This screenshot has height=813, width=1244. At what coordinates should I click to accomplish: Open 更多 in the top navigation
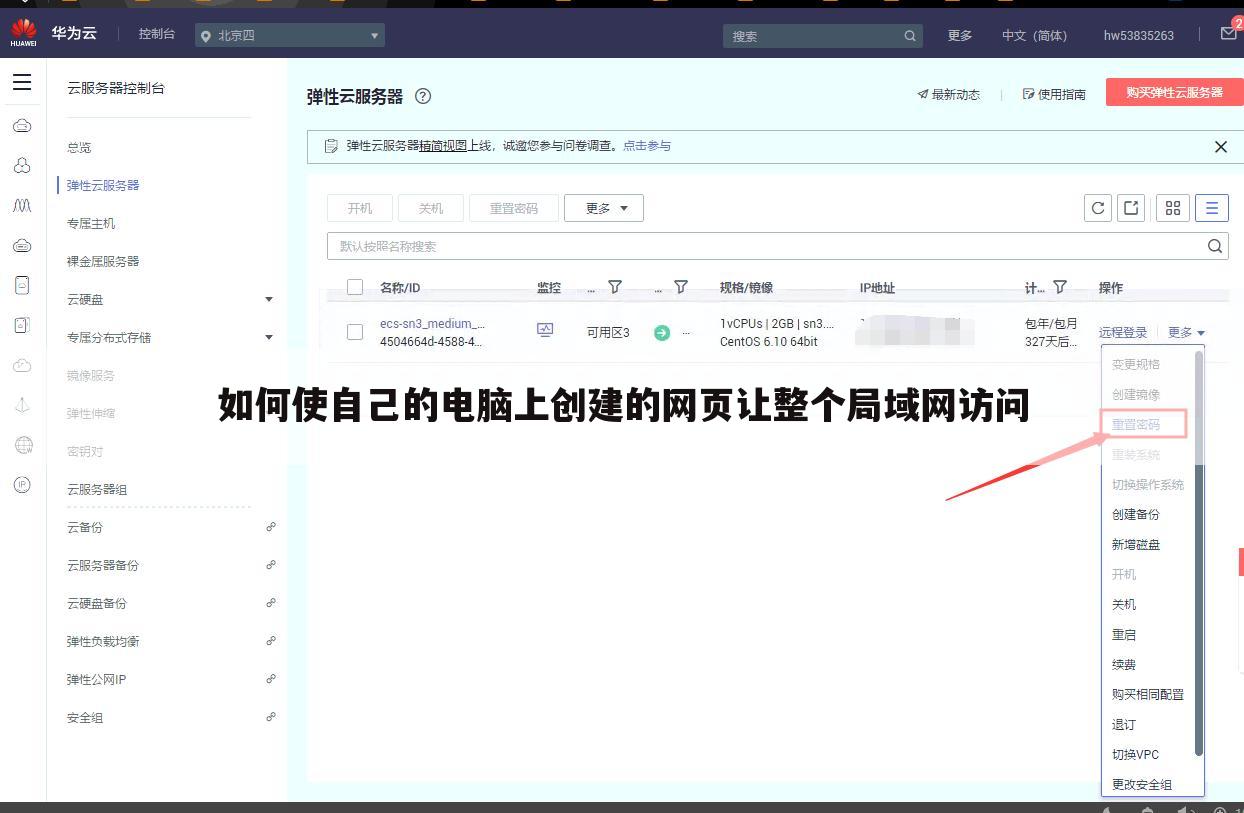click(960, 36)
